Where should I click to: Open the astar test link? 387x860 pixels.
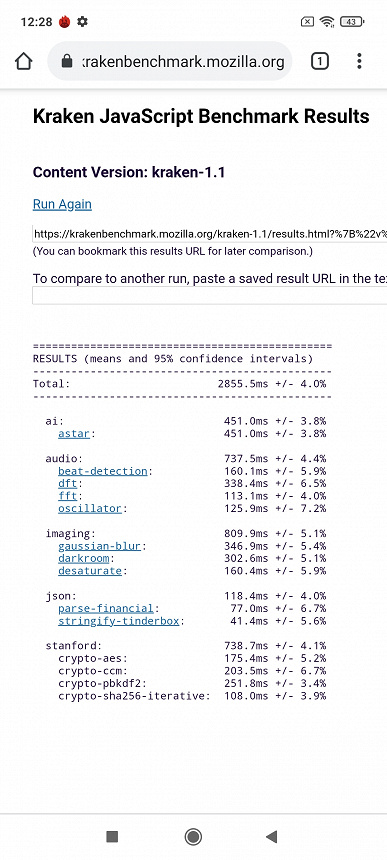73,434
